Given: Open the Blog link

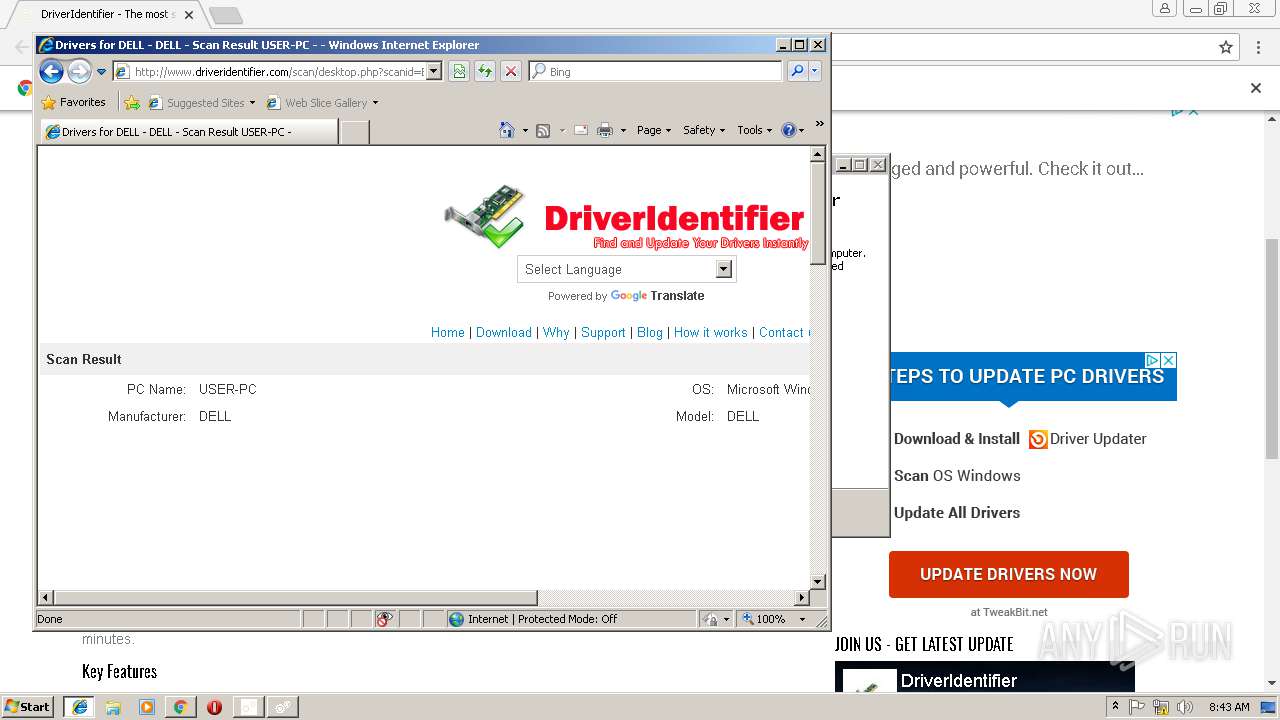Looking at the screenshot, I should 650,332.
